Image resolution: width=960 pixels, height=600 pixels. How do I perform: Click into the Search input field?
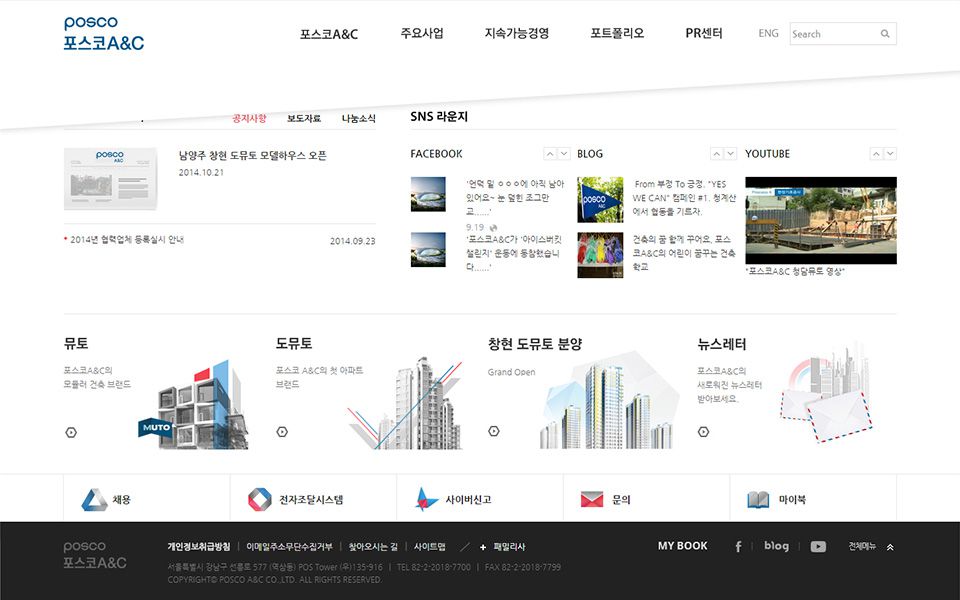832,34
